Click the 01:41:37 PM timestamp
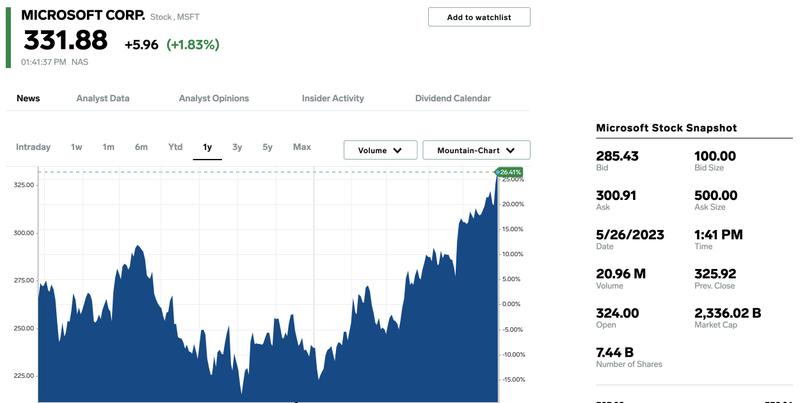Screen dimensions: 800x403 (43, 62)
